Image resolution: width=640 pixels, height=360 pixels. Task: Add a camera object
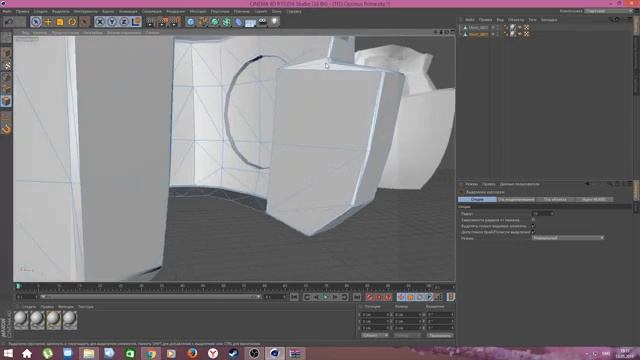(262, 22)
